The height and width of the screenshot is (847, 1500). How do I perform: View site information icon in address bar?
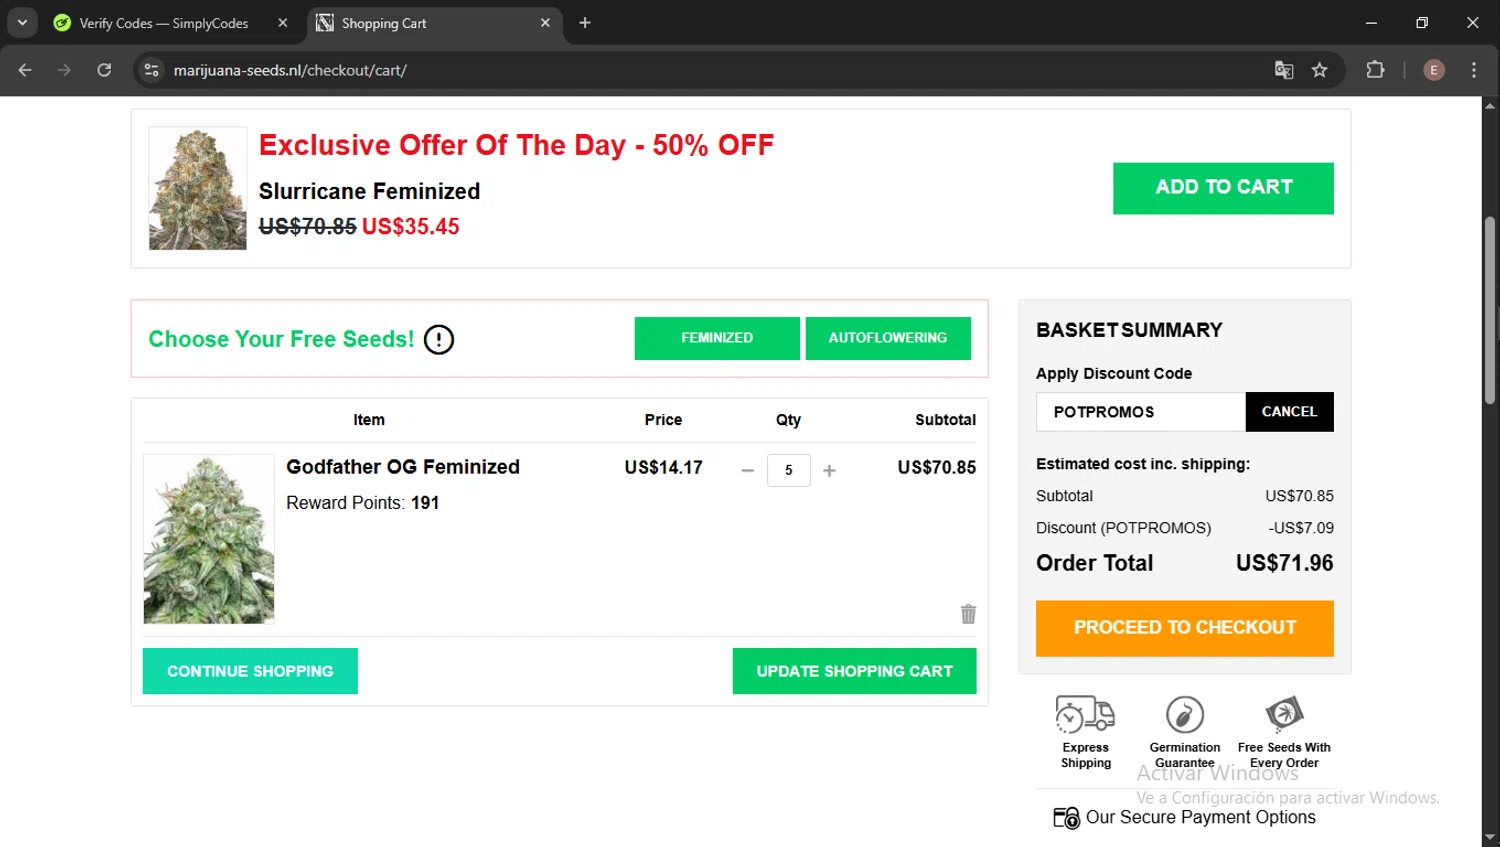152,70
